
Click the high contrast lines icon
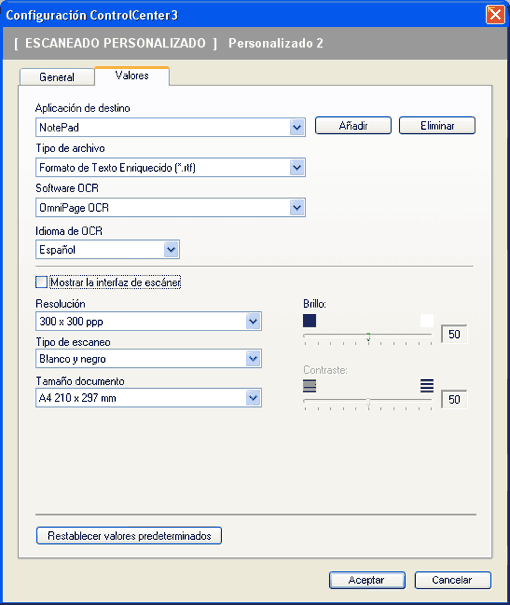point(427,386)
